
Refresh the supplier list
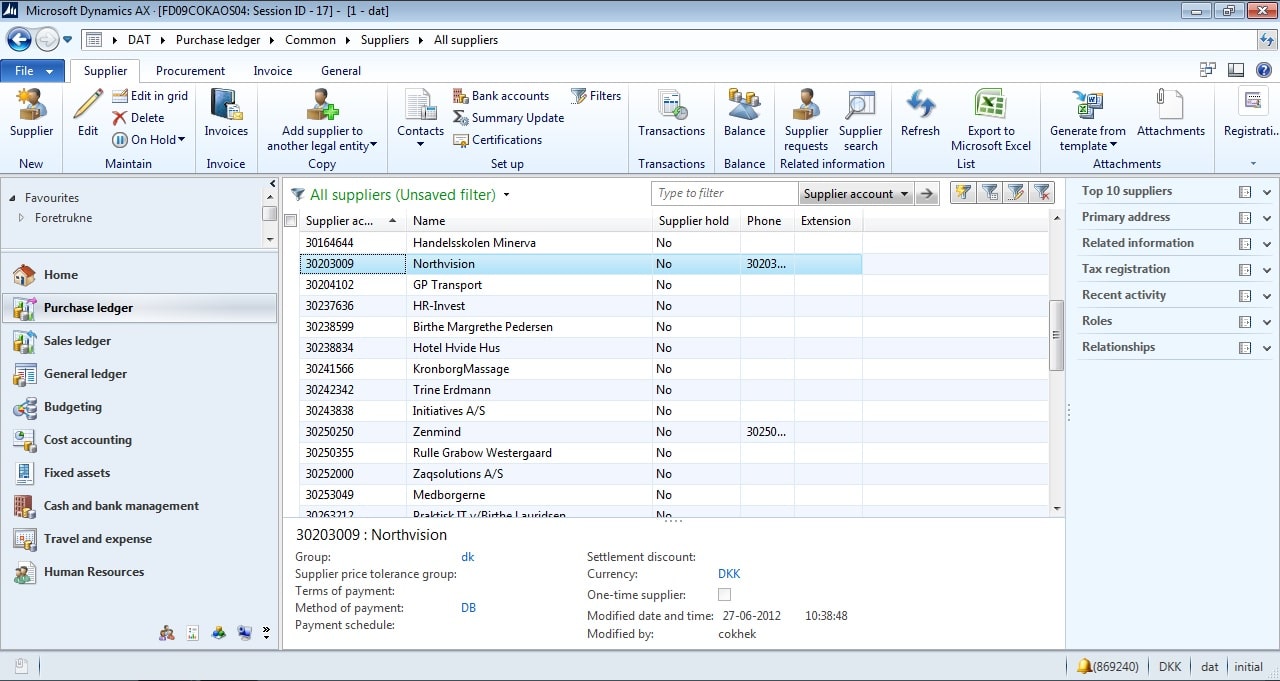pos(920,113)
